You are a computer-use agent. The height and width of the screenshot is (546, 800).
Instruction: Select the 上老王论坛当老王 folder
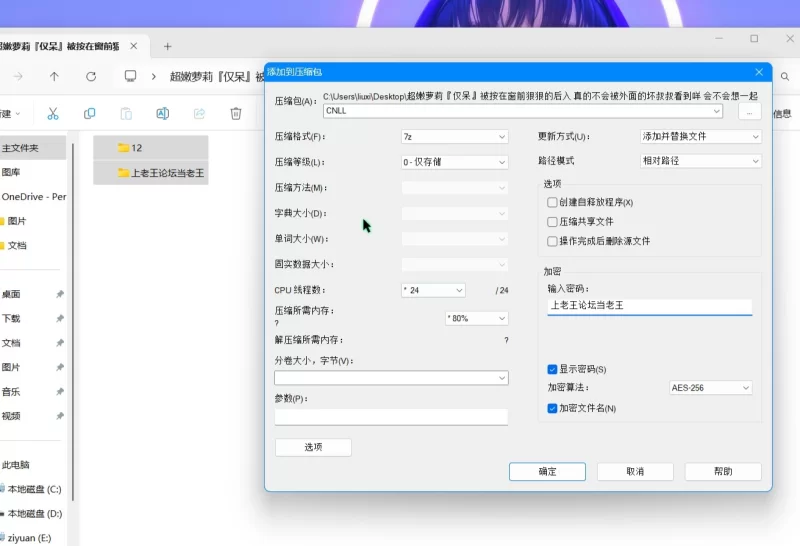[x=151, y=173]
